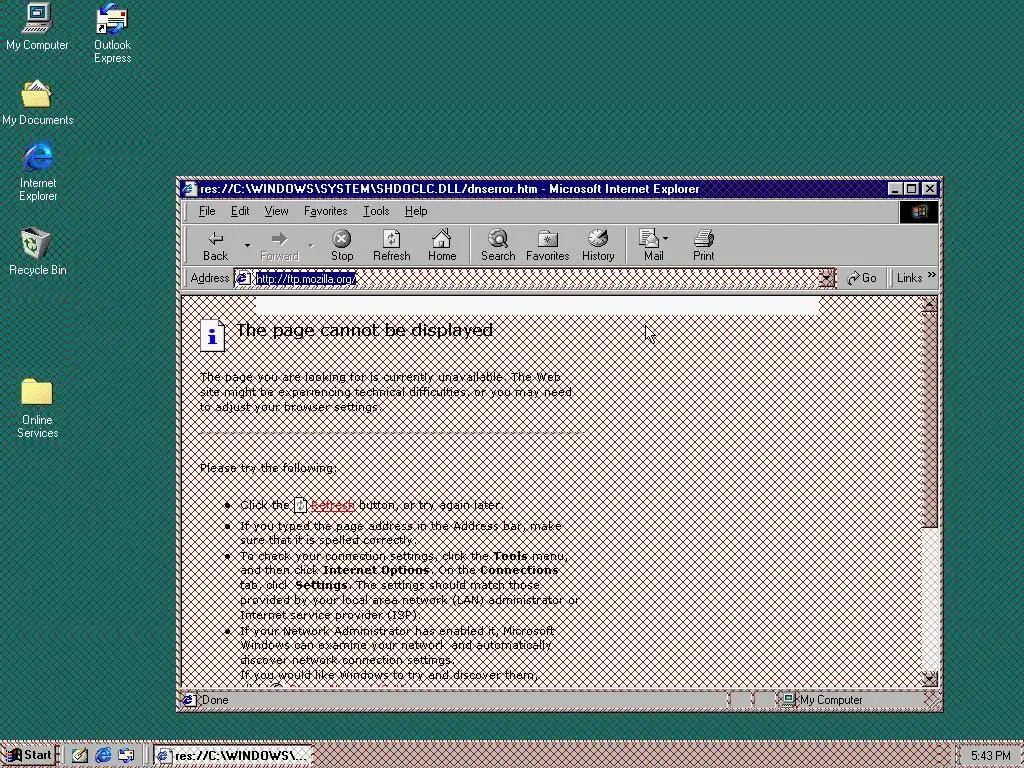Click the Internet Explorer title bar icon
Screen dimensions: 1024x768
[189, 189]
